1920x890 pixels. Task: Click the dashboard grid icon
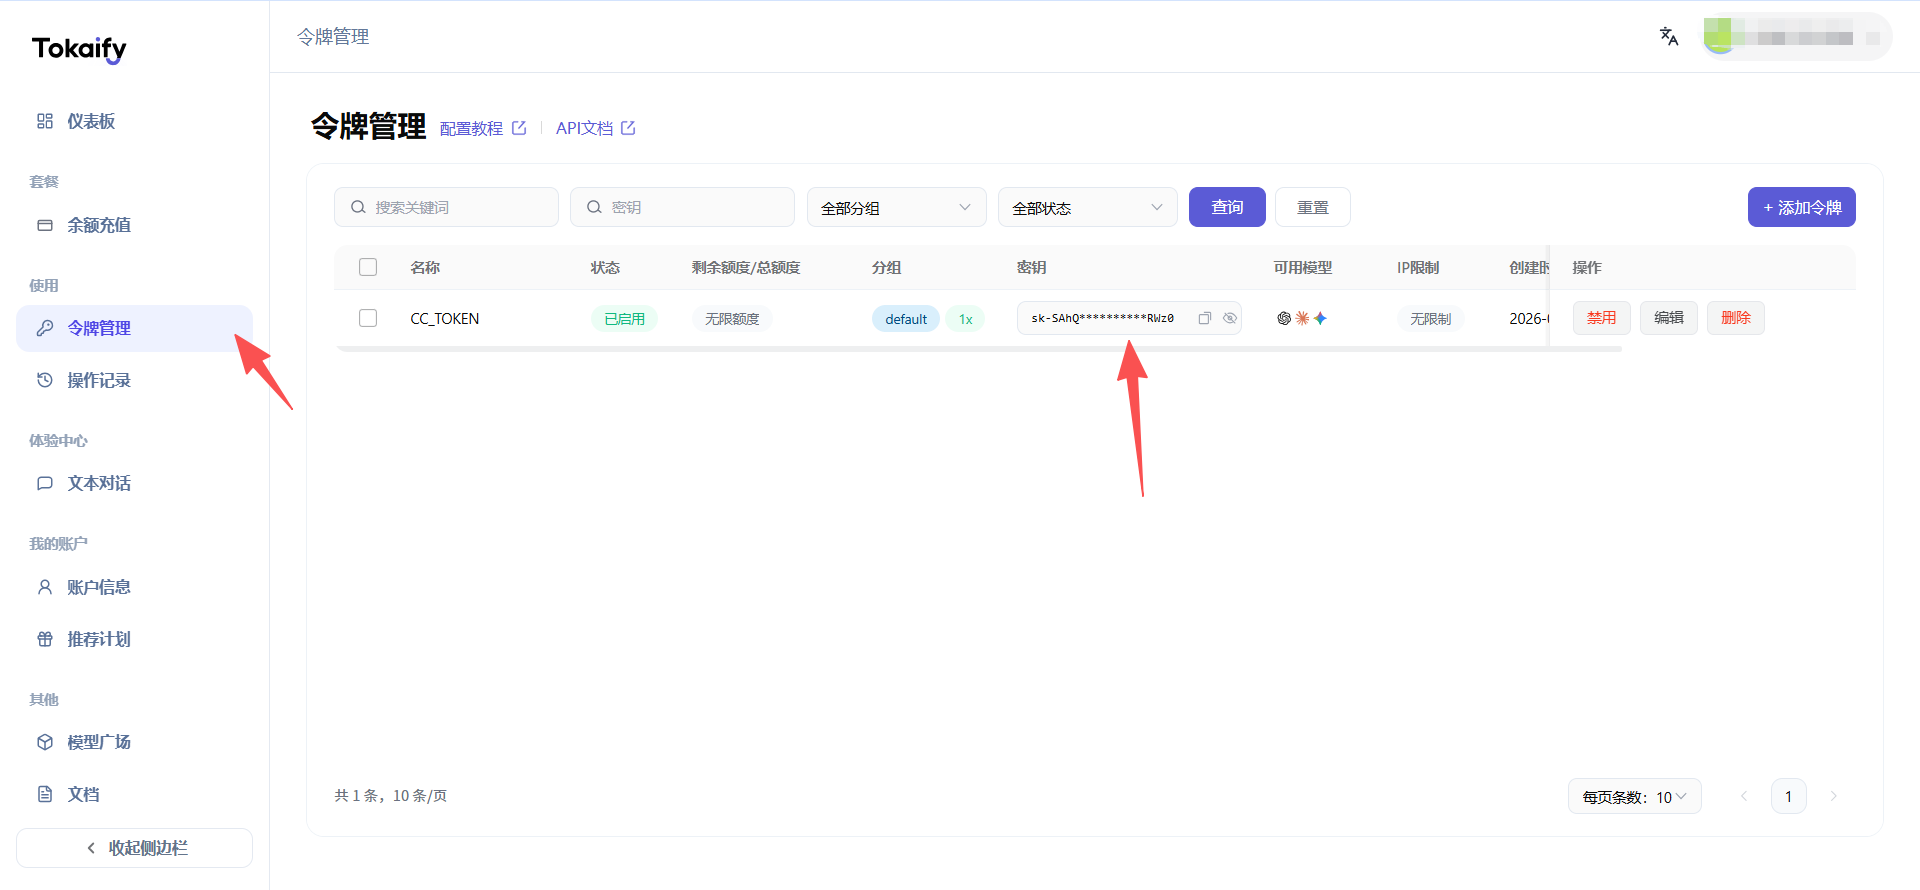click(45, 121)
